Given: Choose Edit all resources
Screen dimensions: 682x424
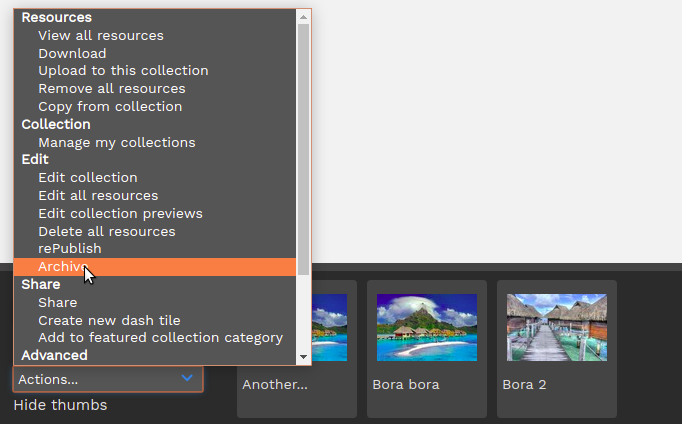Looking at the screenshot, I should coord(98,195).
